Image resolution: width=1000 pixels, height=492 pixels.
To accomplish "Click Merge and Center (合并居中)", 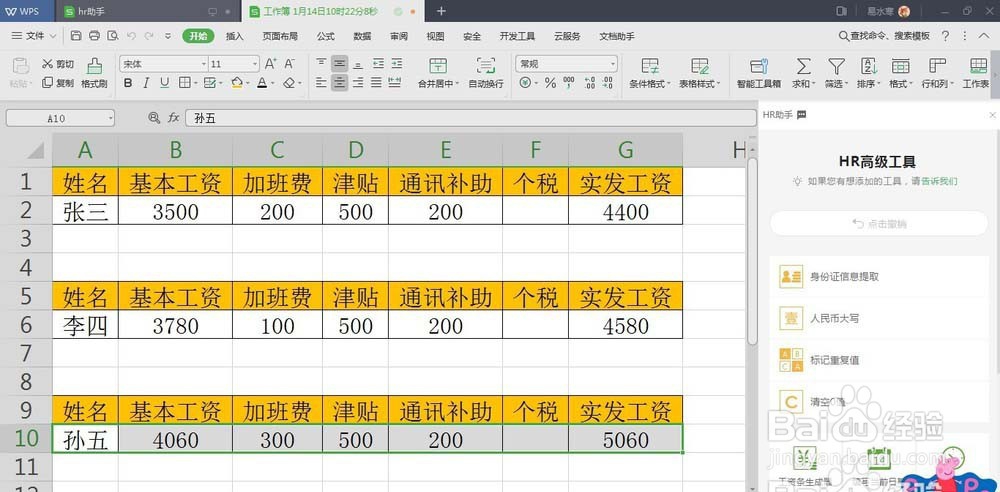I will [x=438, y=73].
